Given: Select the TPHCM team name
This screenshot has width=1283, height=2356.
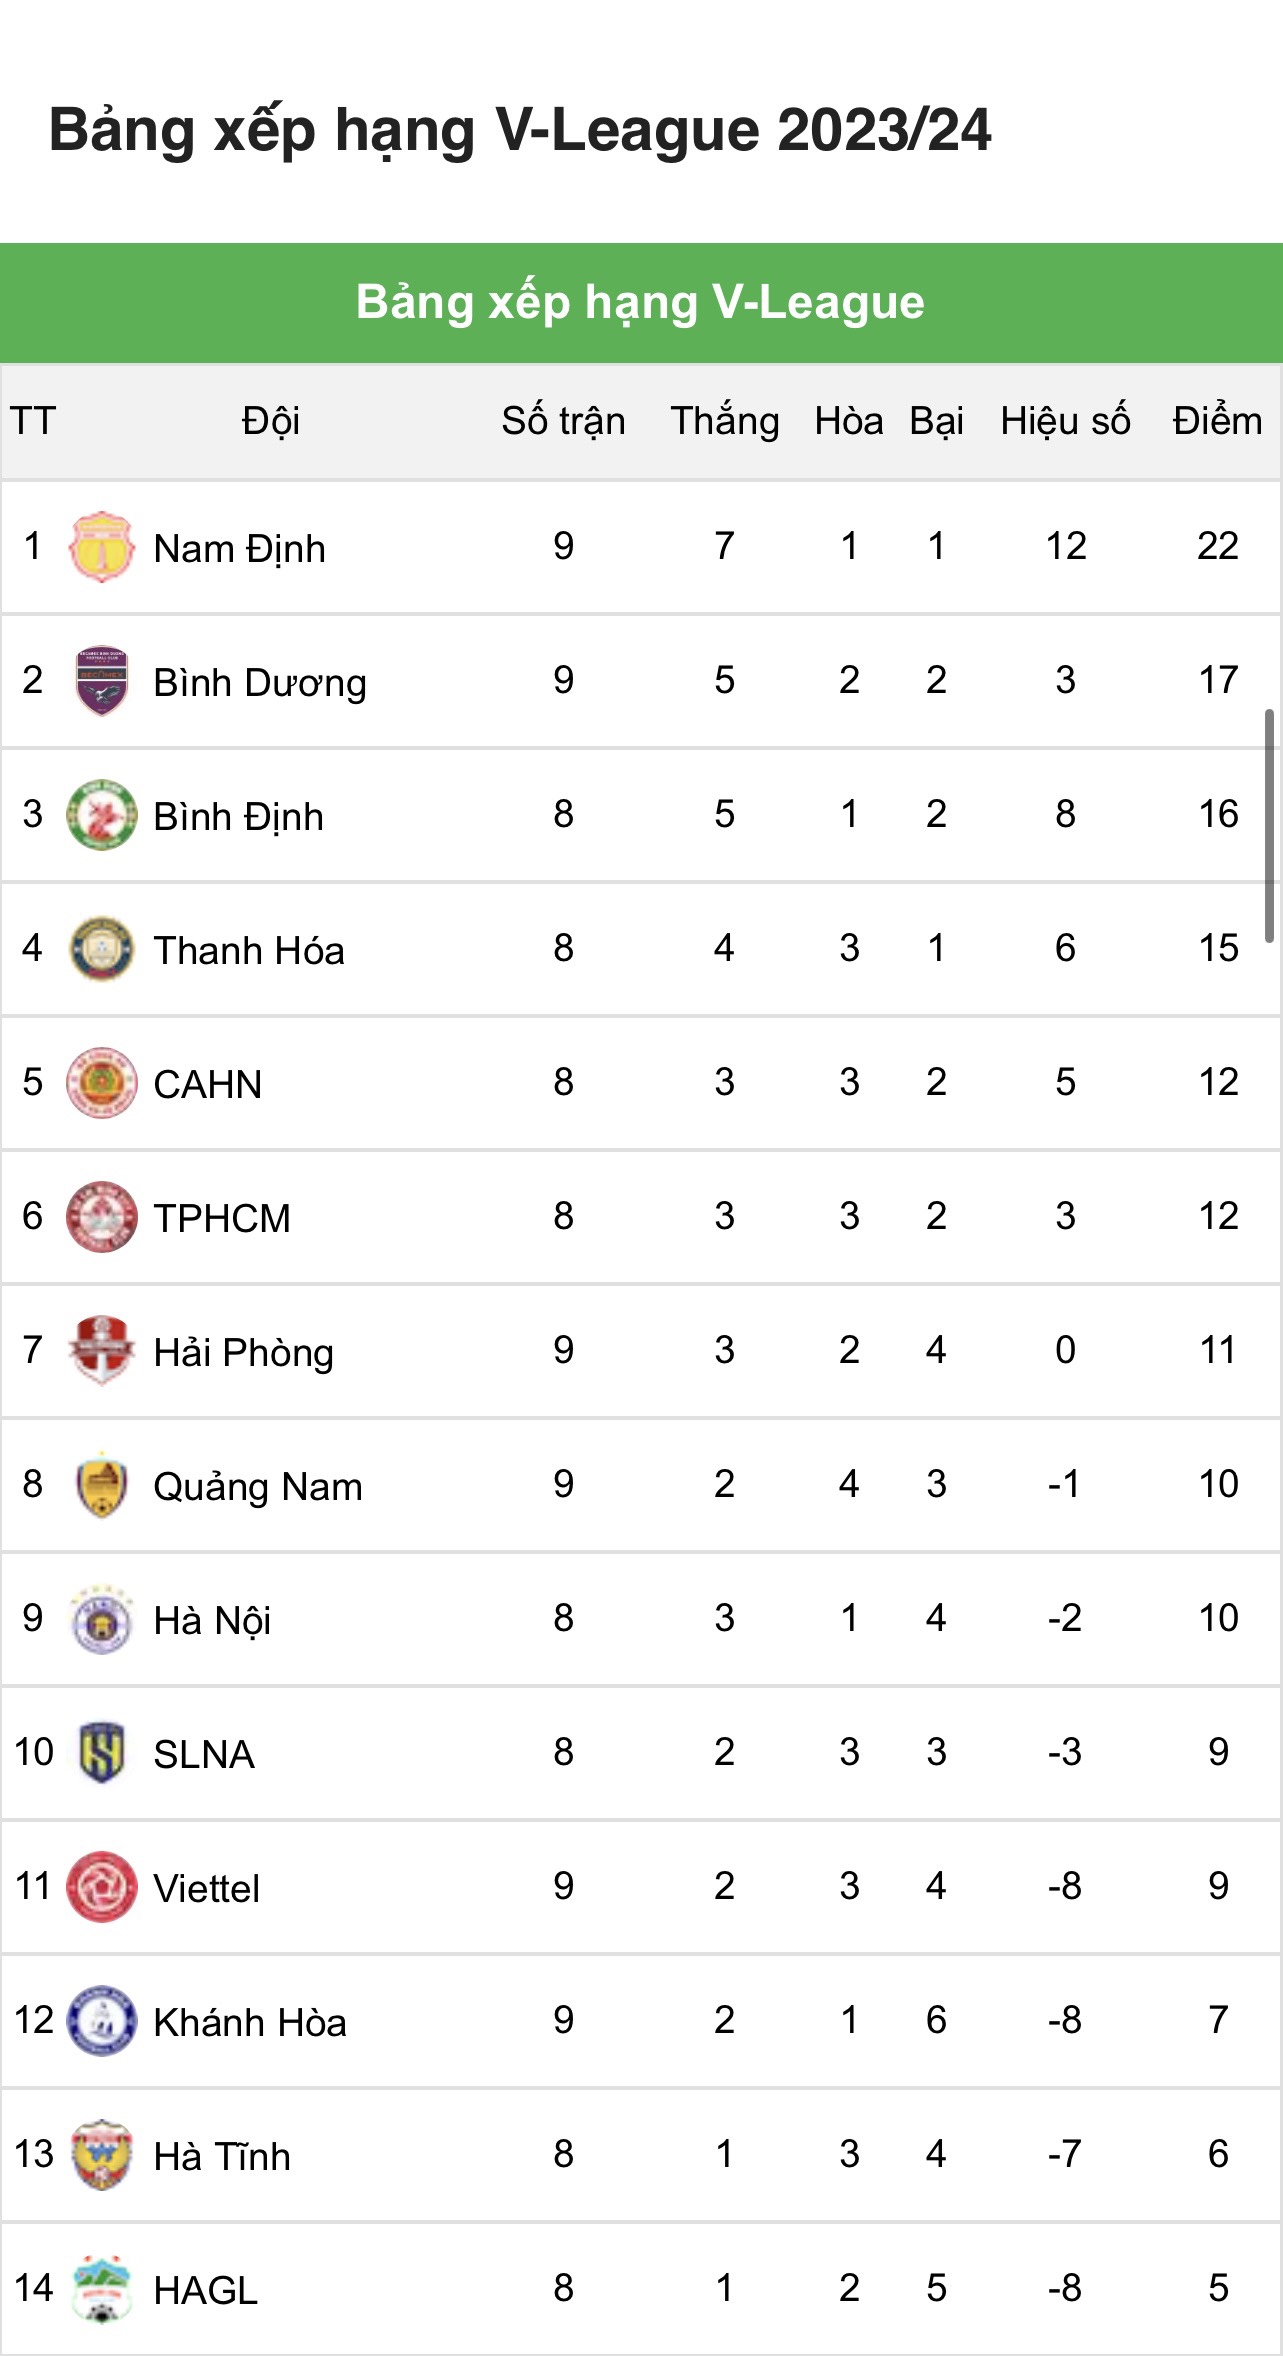Looking at the screenshot, I should 222,1219.
